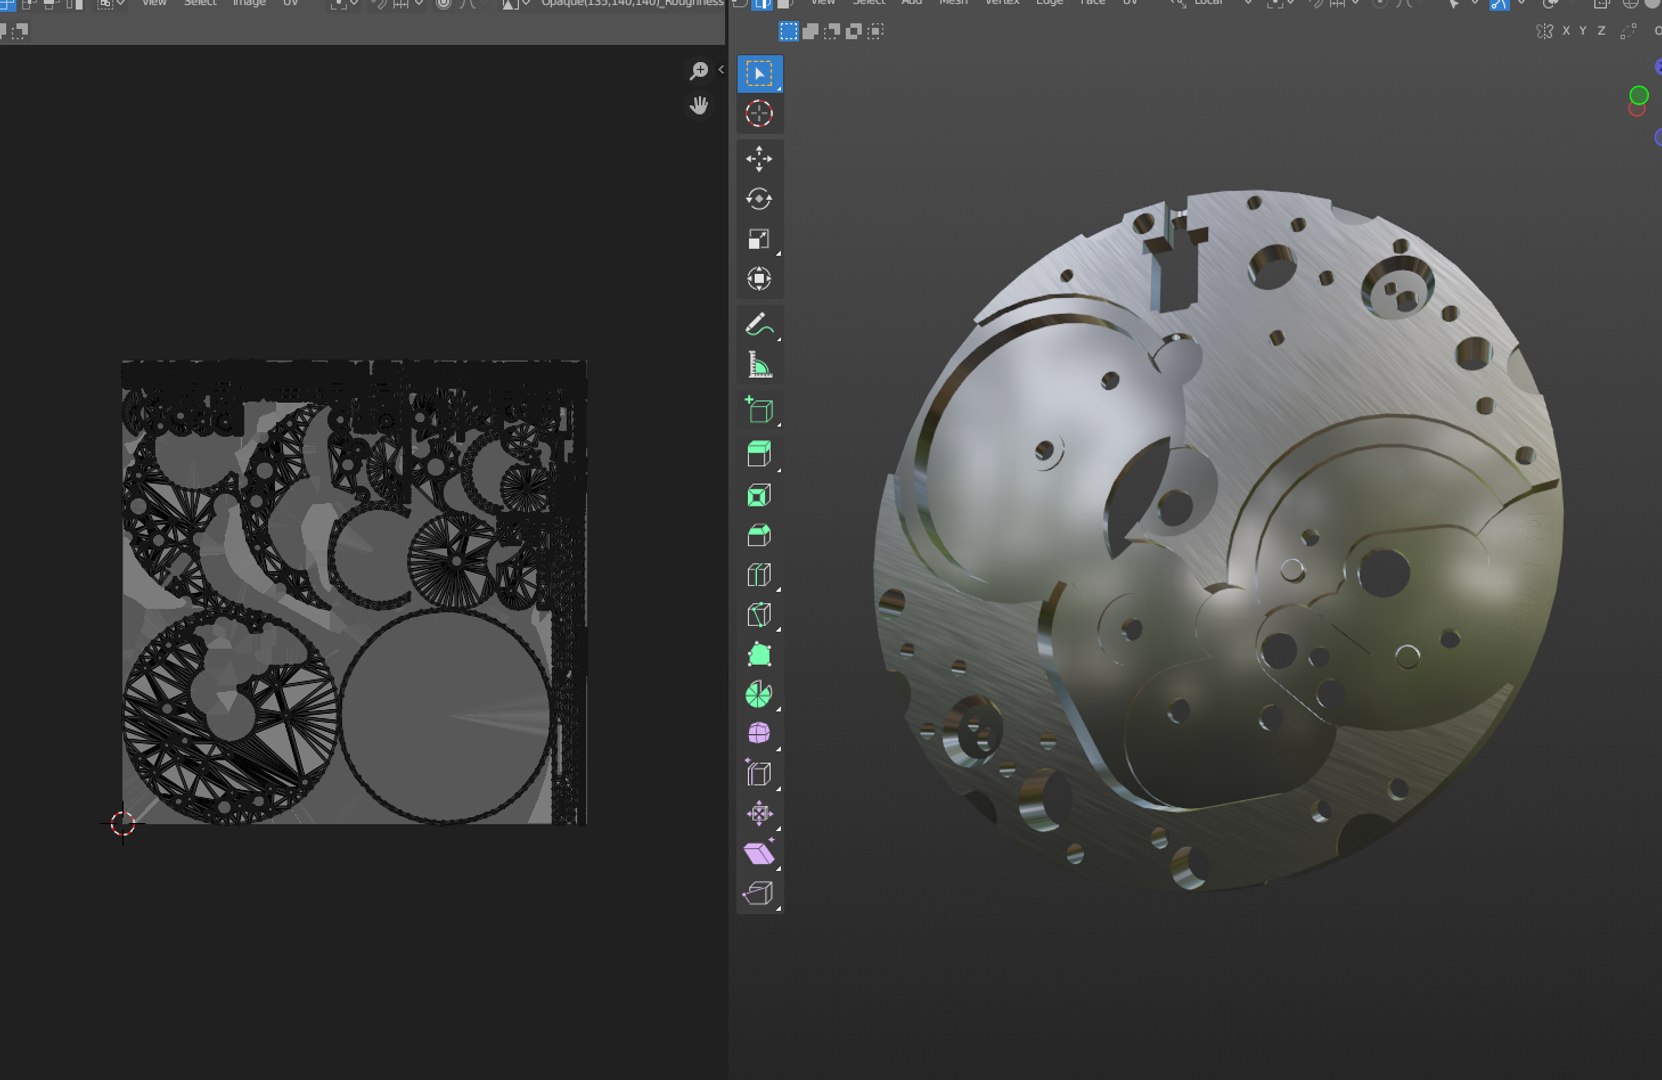Select the Knife tool

[759, 615]
